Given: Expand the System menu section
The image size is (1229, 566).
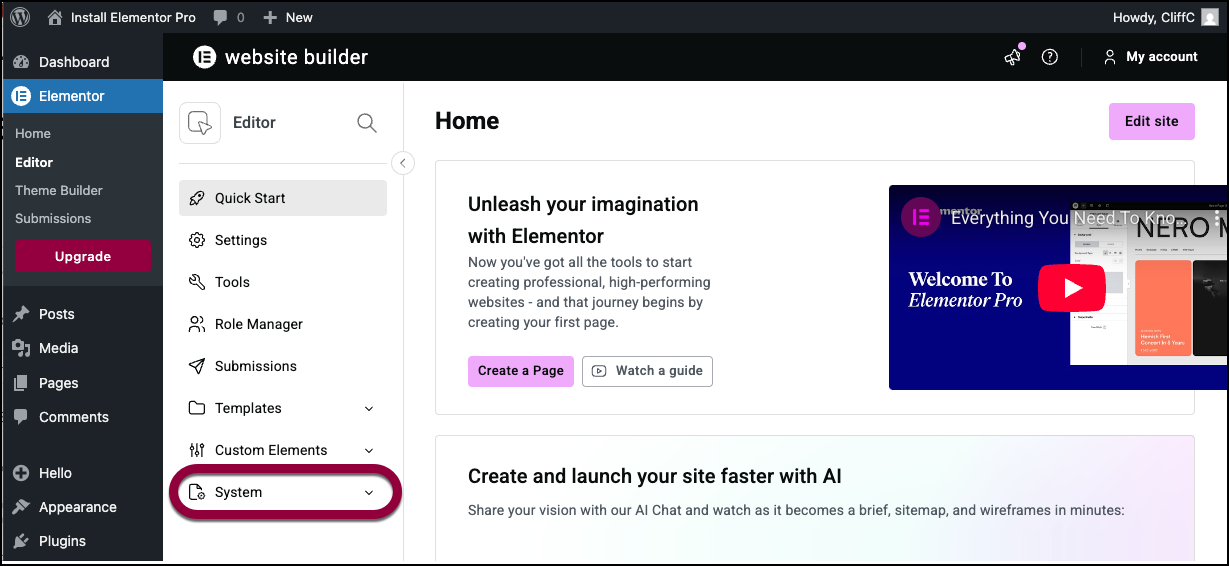Looking at the screenshot, I should click(283, 492).
